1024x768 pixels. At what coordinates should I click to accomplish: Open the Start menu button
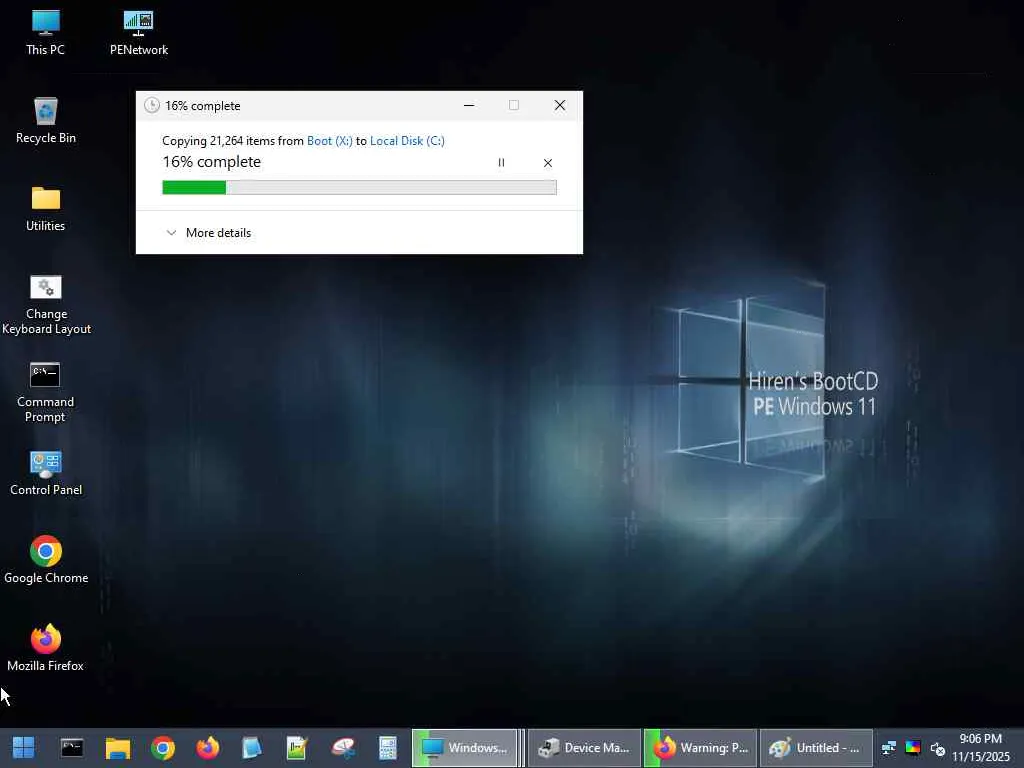24,748
